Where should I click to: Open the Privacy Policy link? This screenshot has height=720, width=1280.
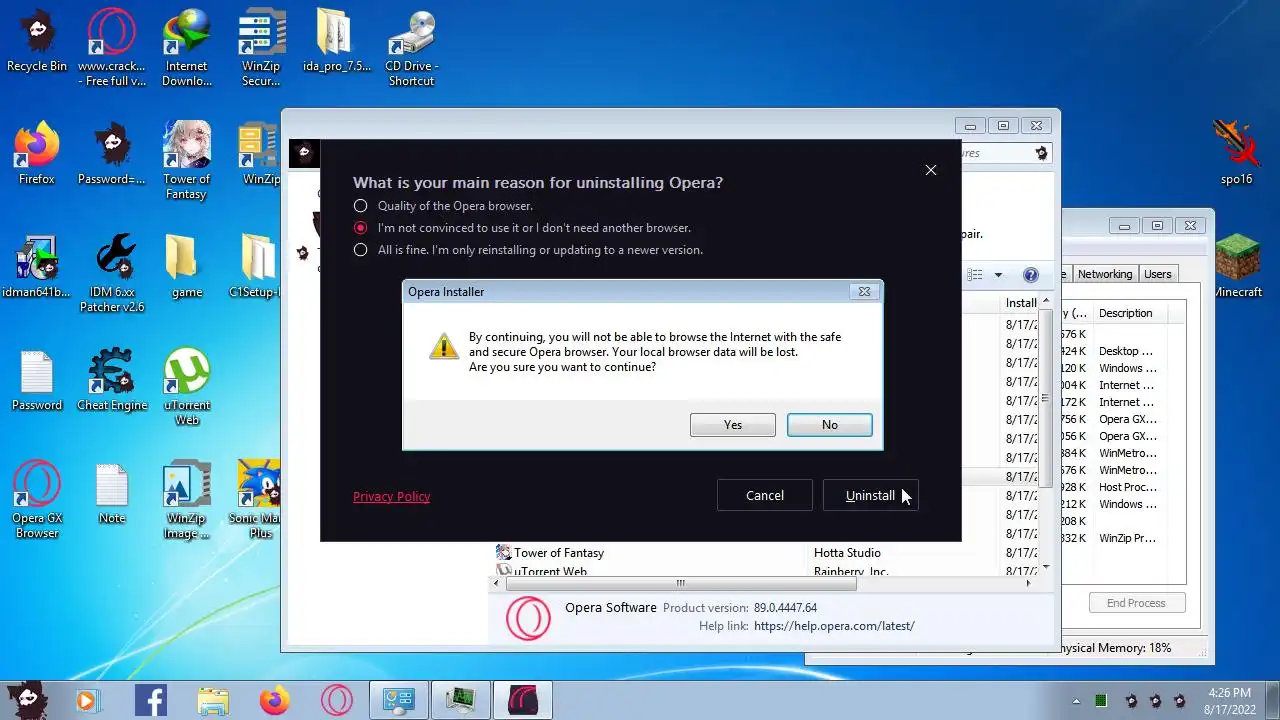click(x=391, y=496)
